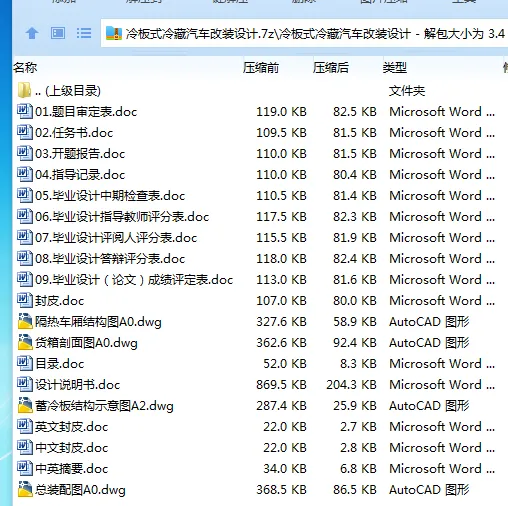
Task: Select file name 04.指导记录.doc
Action: click(80, 175)
